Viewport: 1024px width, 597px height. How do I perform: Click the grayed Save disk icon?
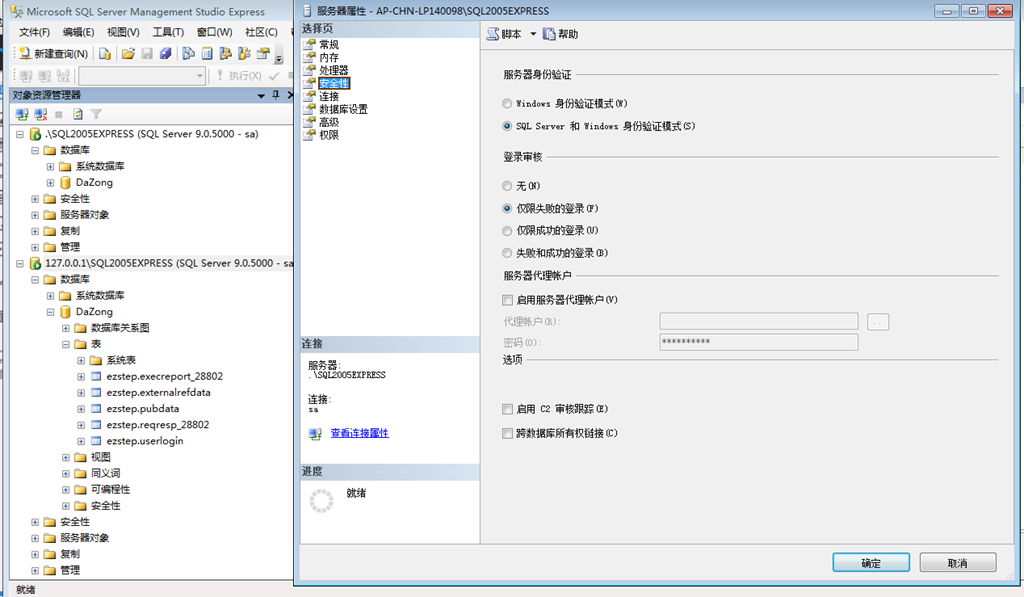pyautogui.click(x=147, y=54)
